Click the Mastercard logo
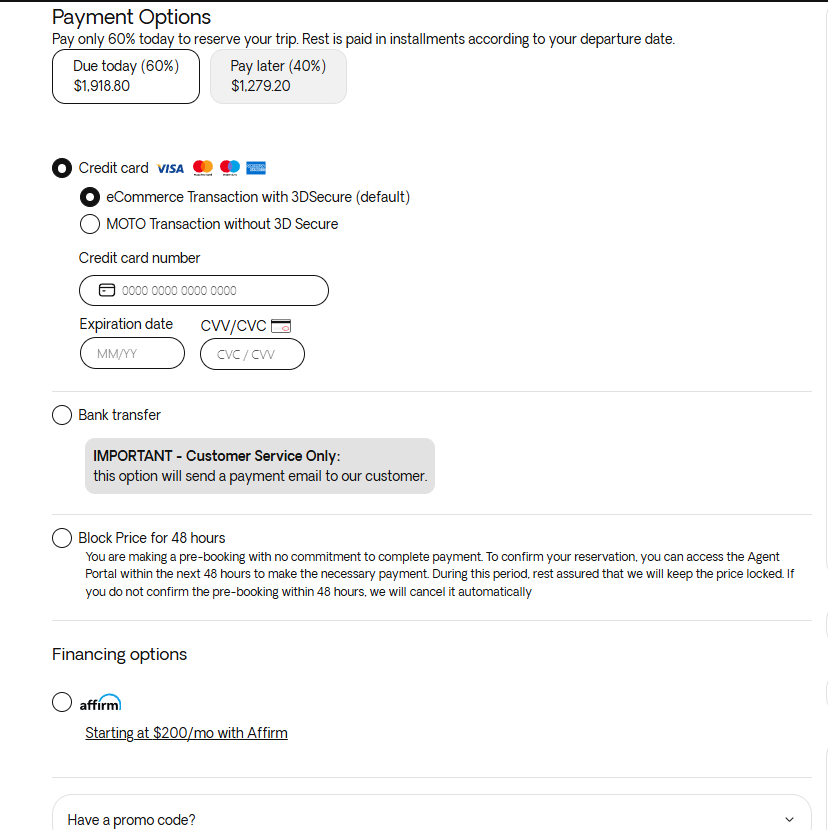 203,168
